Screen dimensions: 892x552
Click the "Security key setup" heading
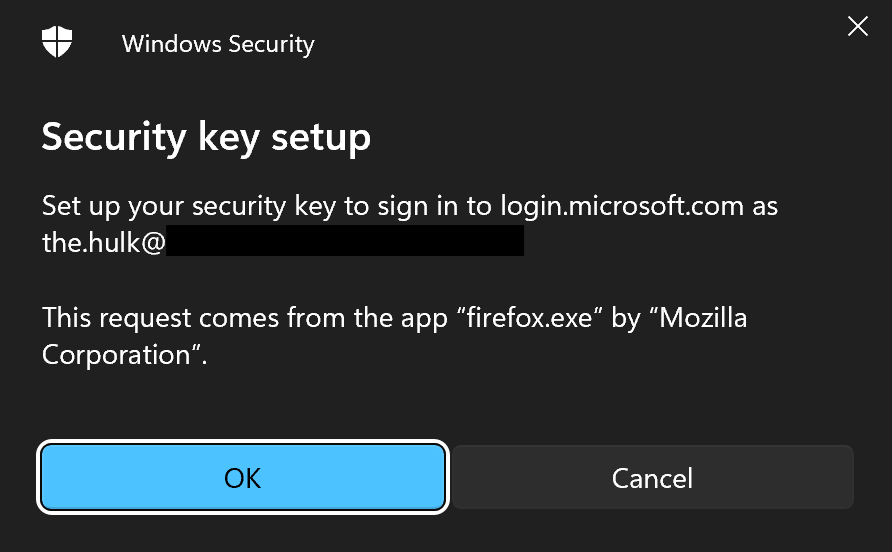(206, 136)
